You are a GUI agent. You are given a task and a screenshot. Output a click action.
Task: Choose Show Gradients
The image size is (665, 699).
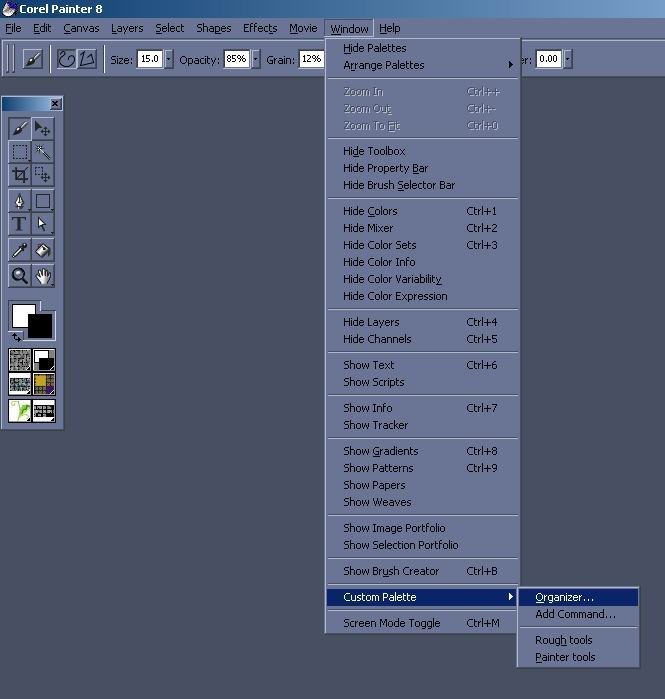(422, 451)
